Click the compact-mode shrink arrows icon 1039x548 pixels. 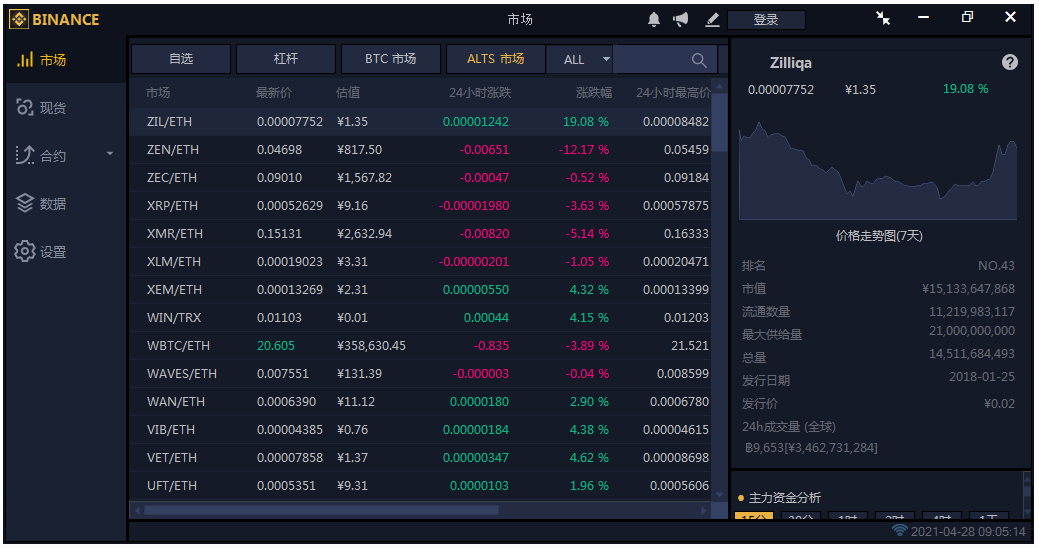point(883,18)
